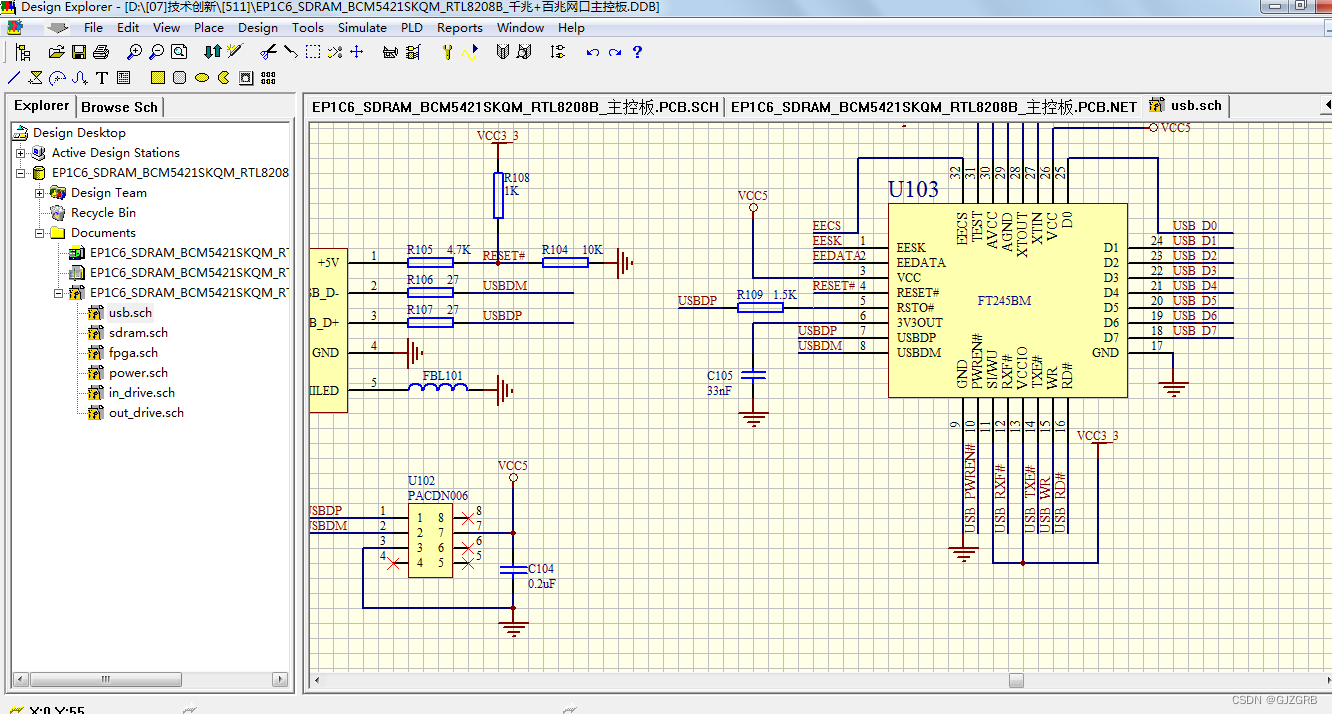The width and height of the screenshot is (1332, 714).
Task: Expand the Active Design Stations node
Action: point(18,152)
